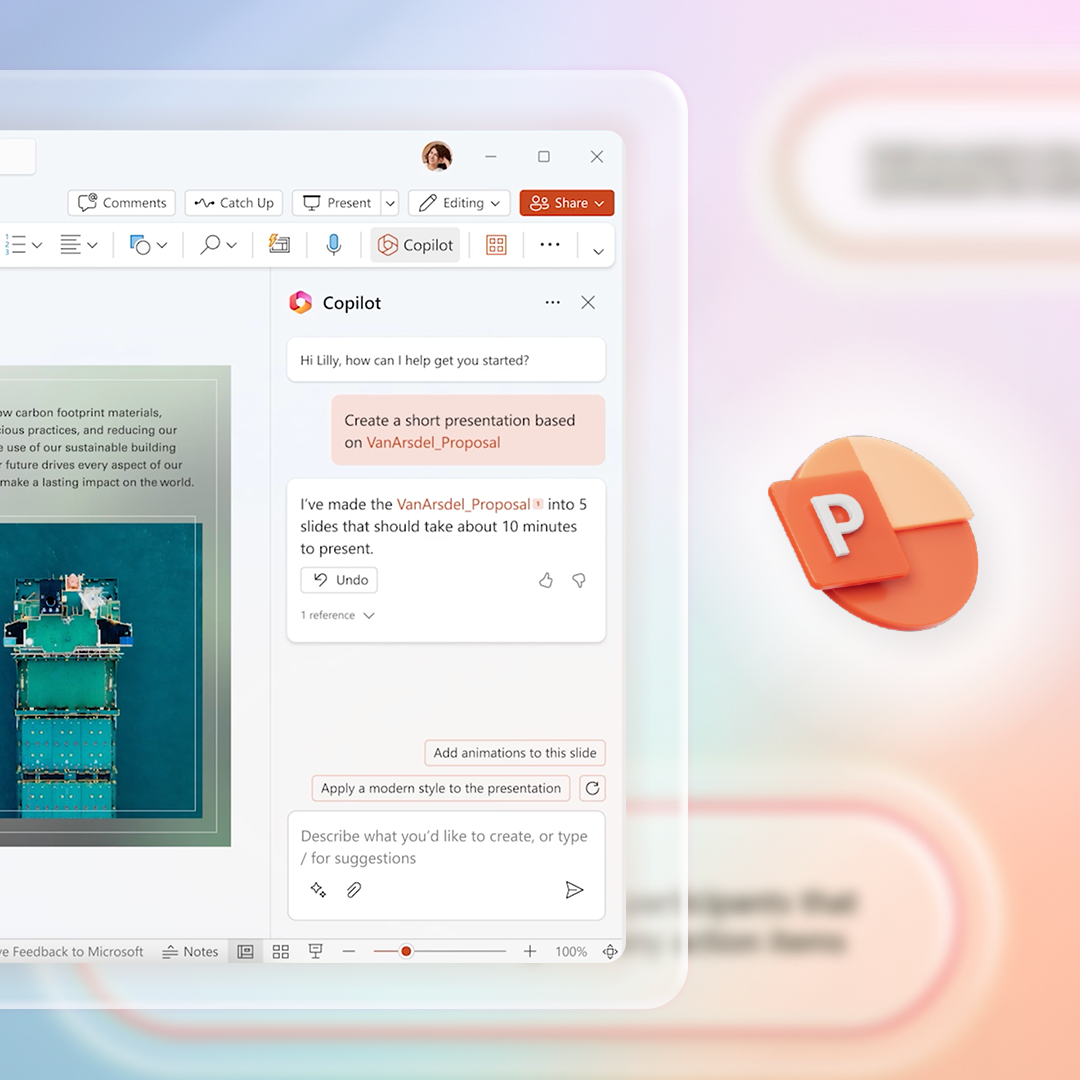
Task: Start Slide Show from status bar
Action: pos(315,951)
